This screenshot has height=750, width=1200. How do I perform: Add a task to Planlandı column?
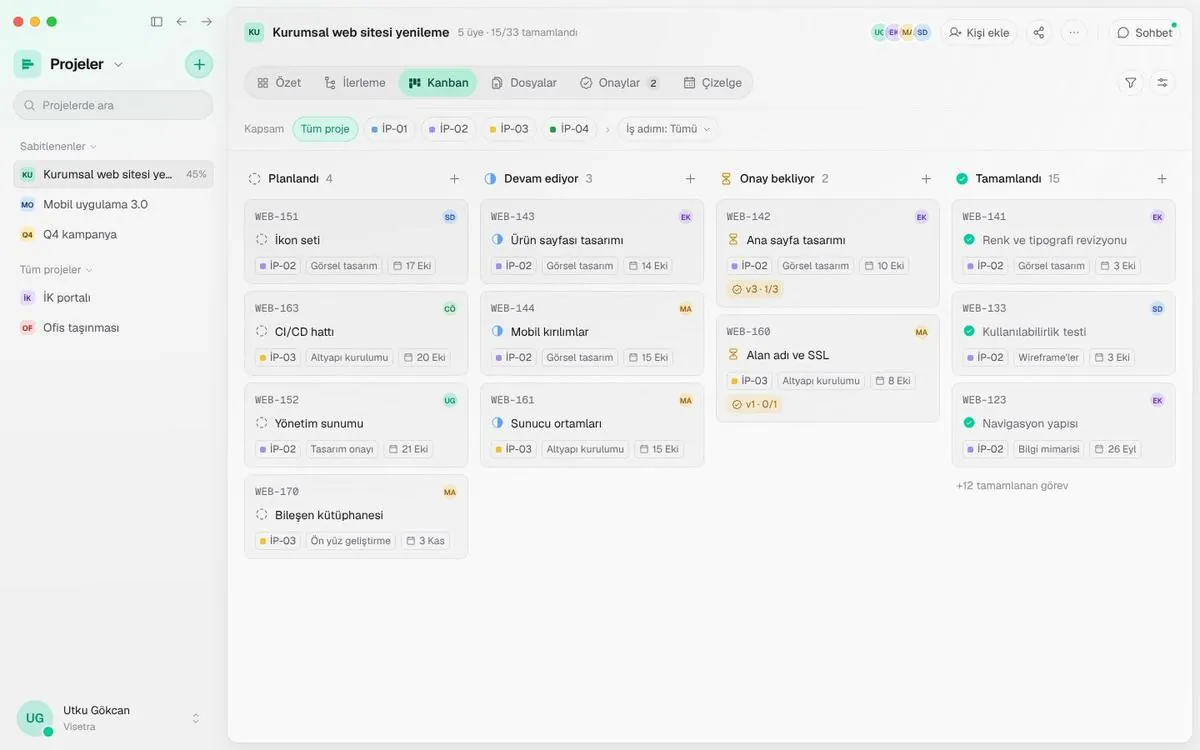click(454, 179)
